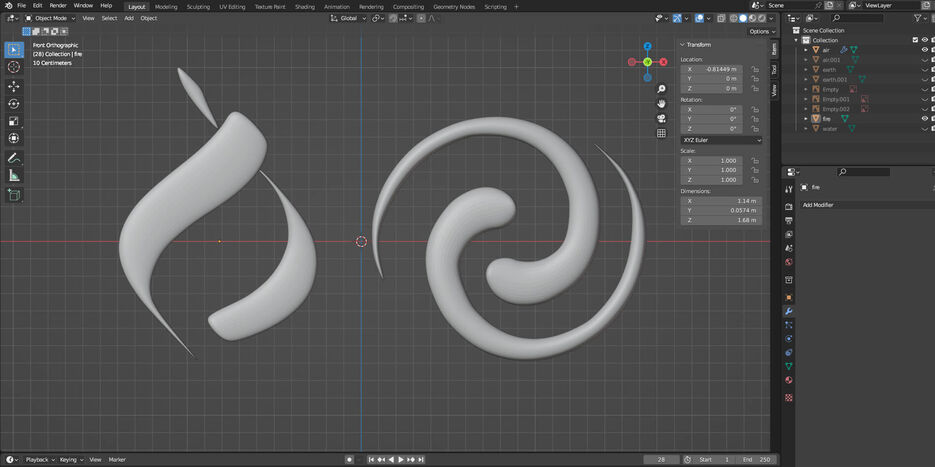The height and width of the screenshot is (467, 935).
Task: Open the Material properties tab icon
Action: pos(789,380)
